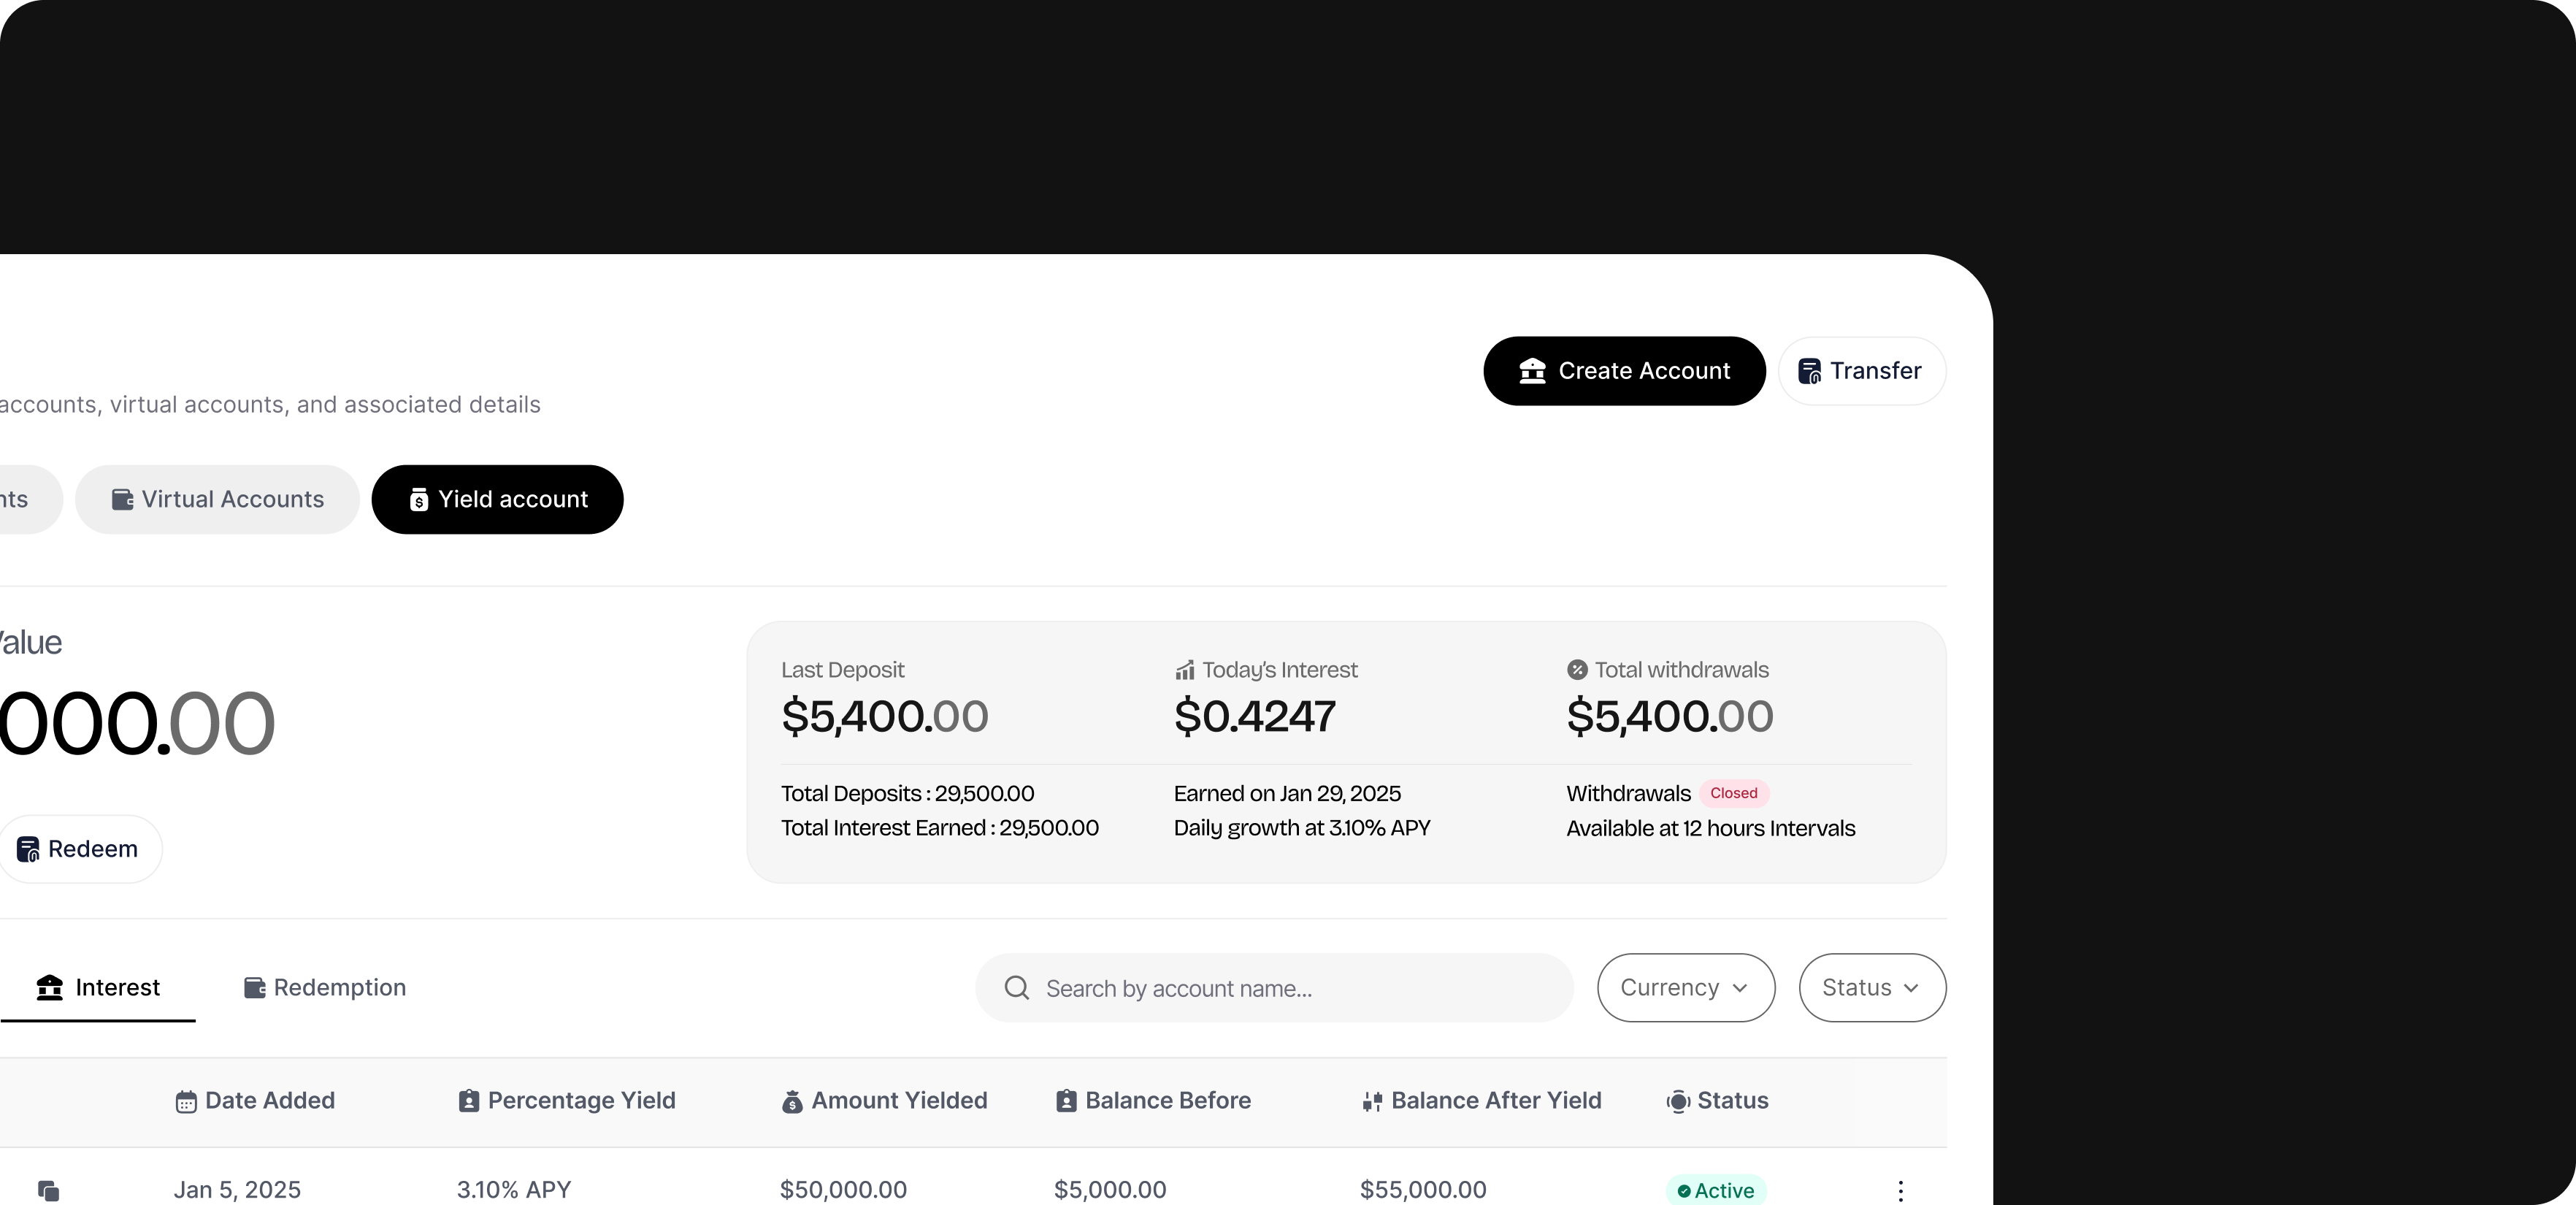This screenshot has width=2576, height=1205.
Task: Click the bank icon in Create Account
Action: (1532, 371)
